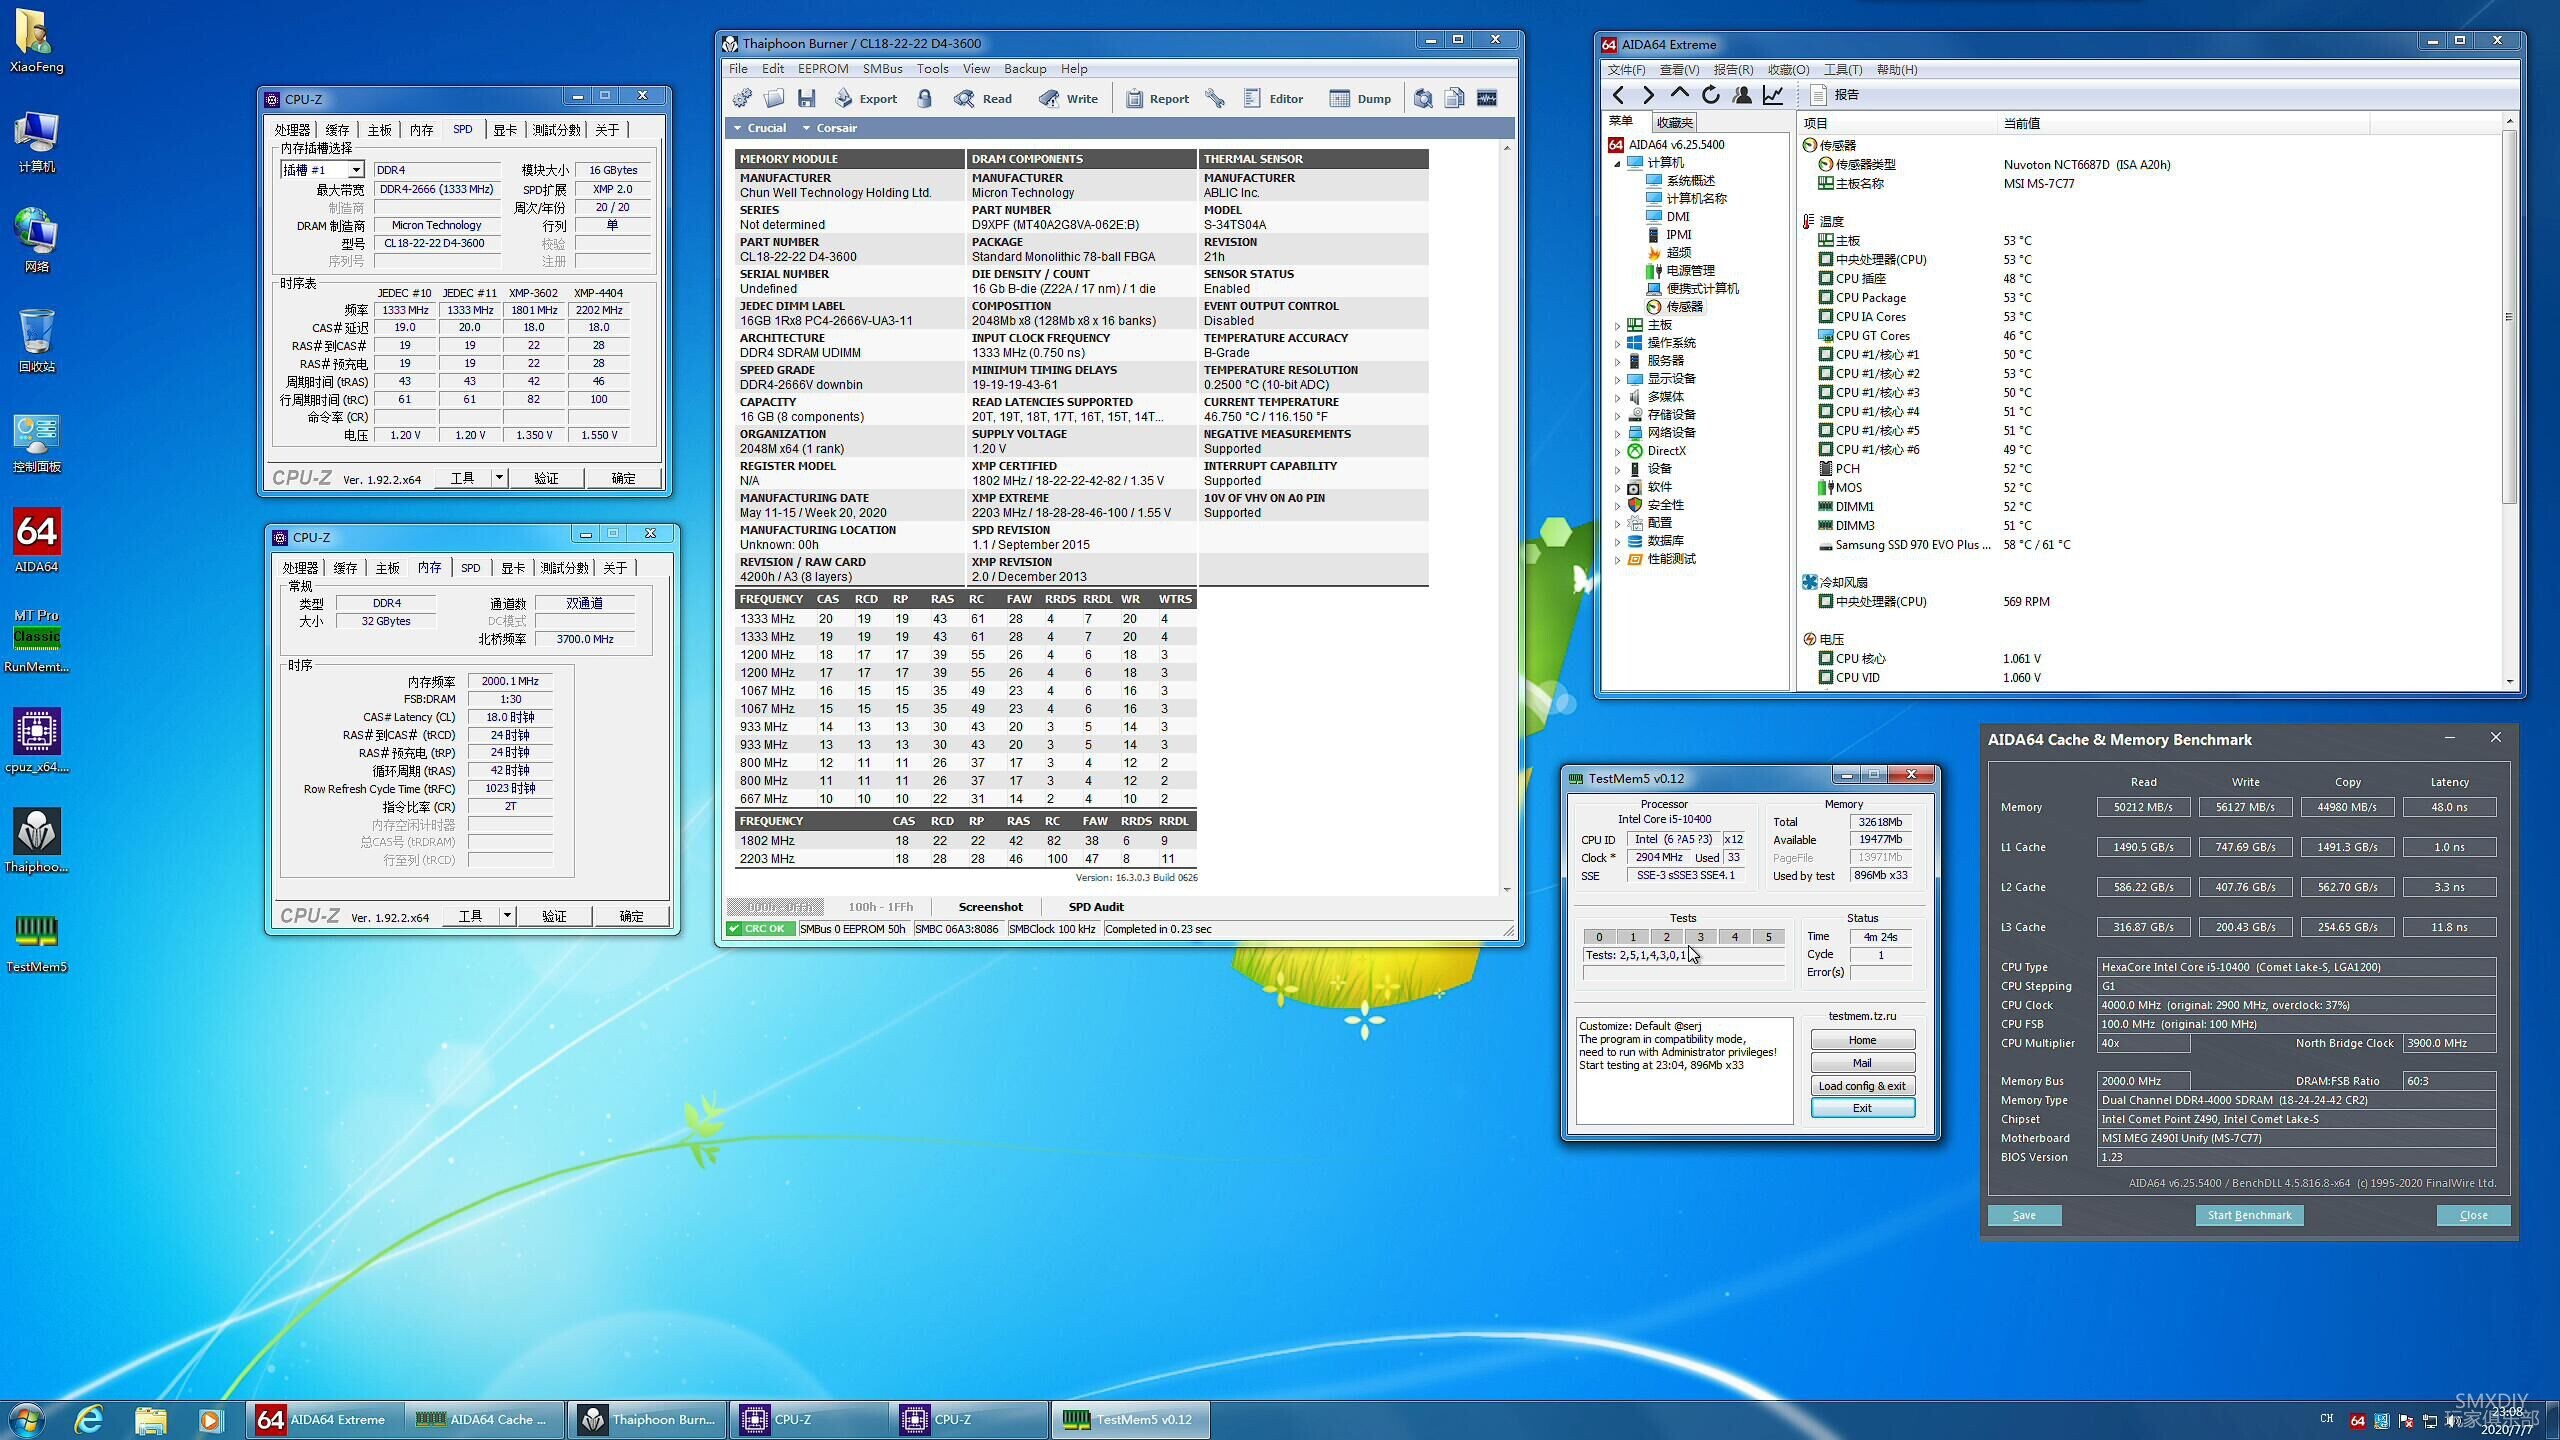Open the Thaiphoon desktop shortcut icon
This screenshot has height=1440, width=2560.
point(36,840)
